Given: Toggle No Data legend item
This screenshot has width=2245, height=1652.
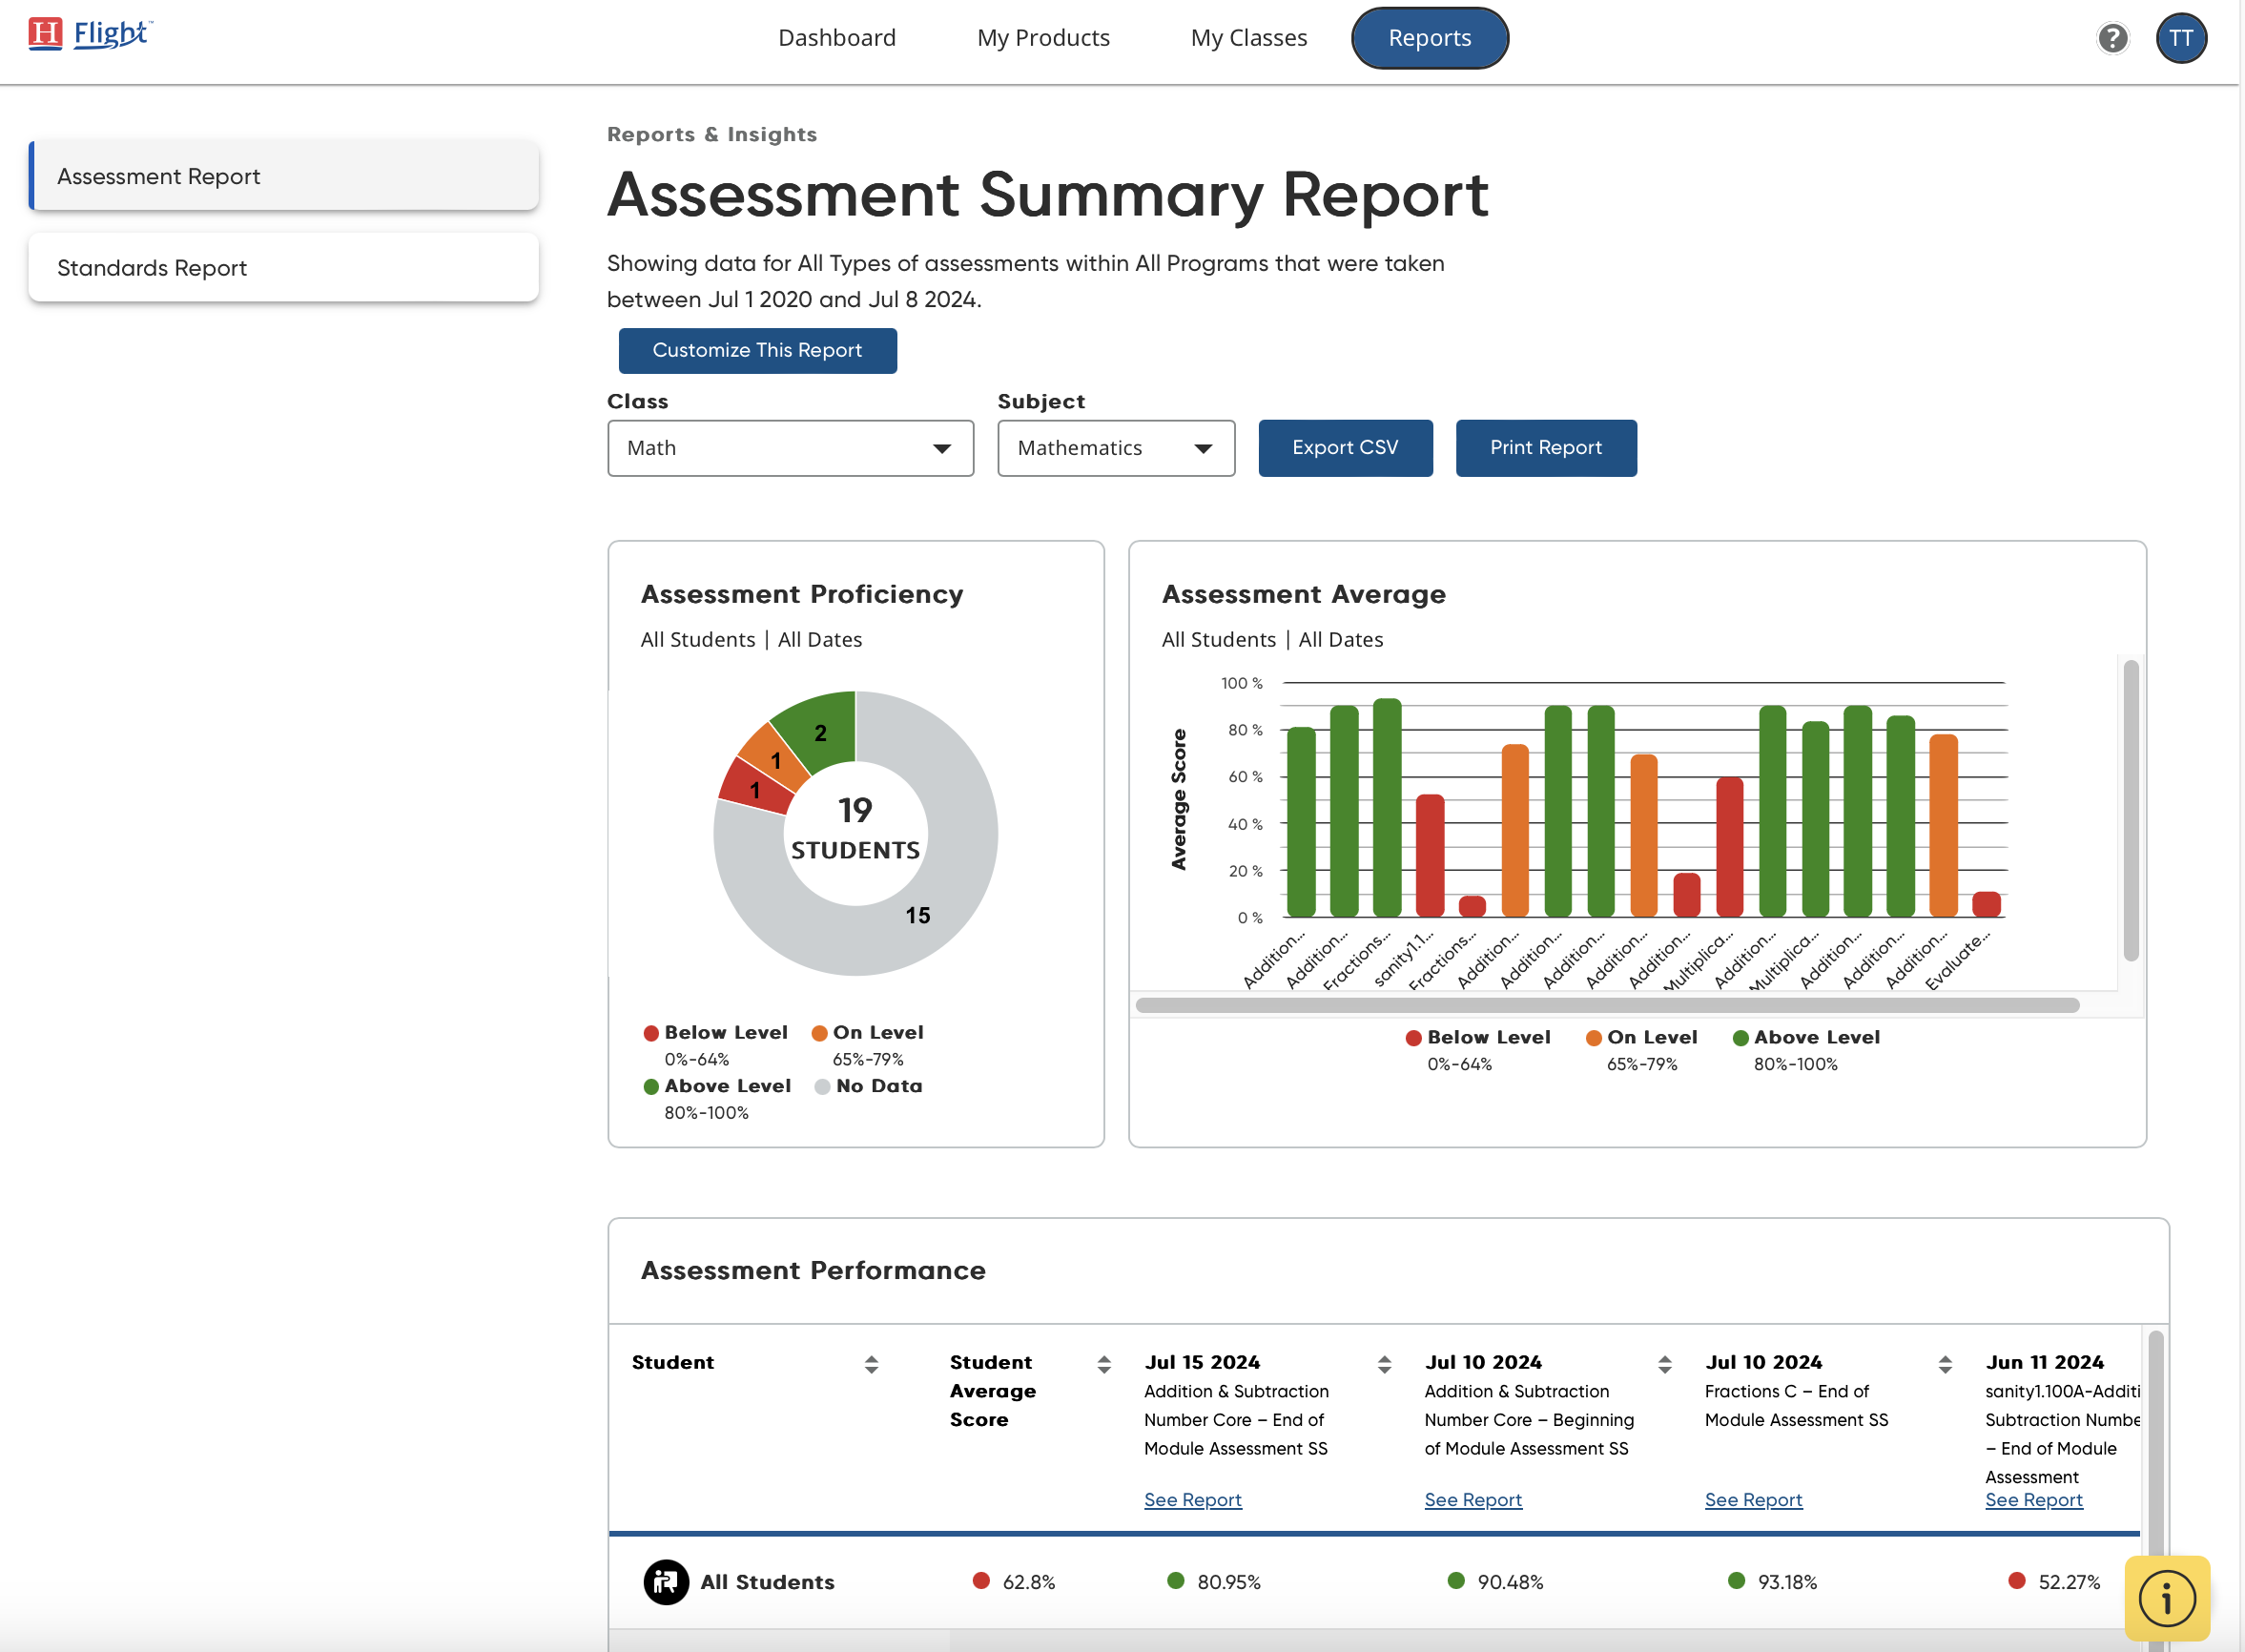Looking at the screenshot, I should (868, 1086).
